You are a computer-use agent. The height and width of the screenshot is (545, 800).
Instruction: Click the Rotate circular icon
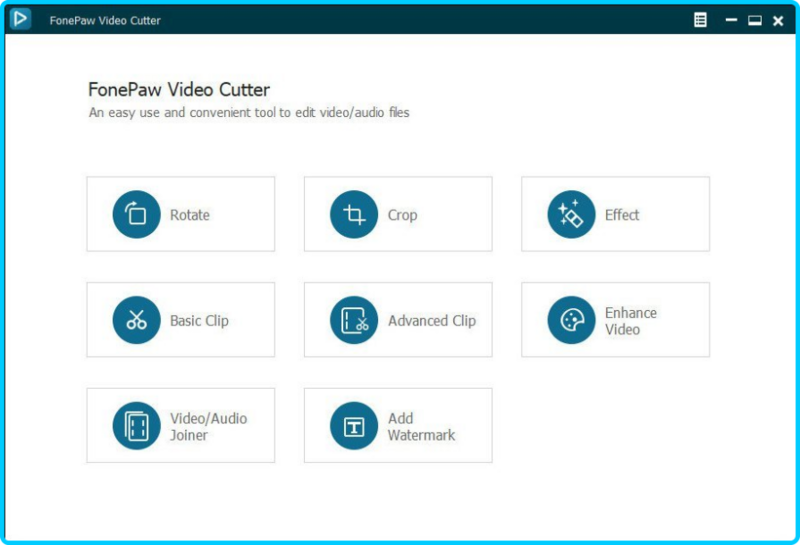[x=136, y=214]
